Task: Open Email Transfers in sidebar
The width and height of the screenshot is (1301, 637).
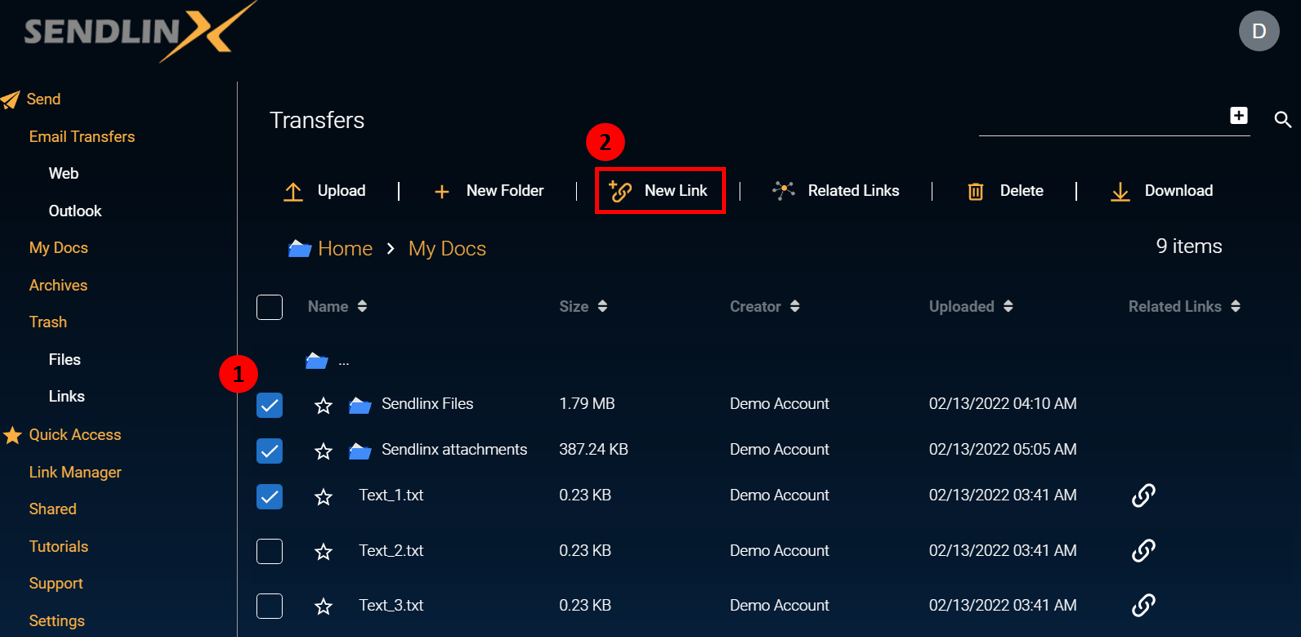Action: coord(82,137)
